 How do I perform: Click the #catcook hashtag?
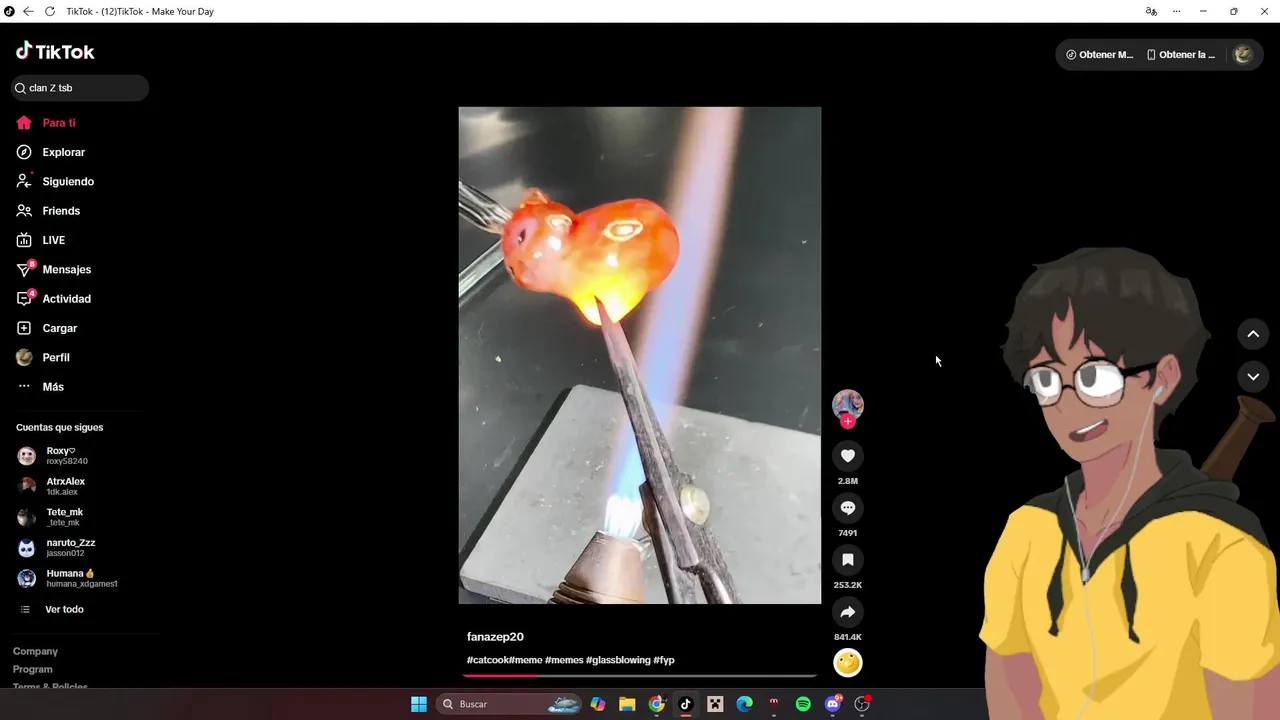488,660
